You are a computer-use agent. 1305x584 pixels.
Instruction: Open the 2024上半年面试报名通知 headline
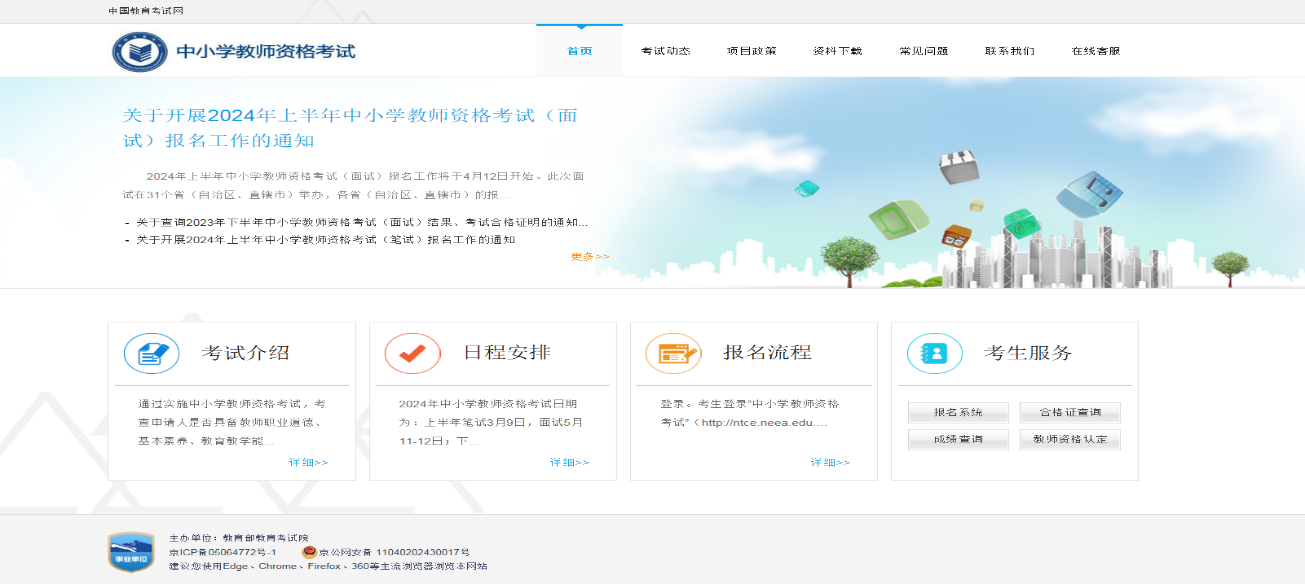[x=350, y=127]
